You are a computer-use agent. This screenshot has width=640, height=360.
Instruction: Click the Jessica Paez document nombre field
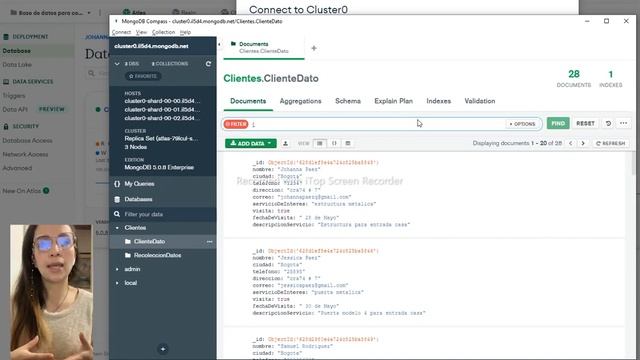tap(287, 258)
